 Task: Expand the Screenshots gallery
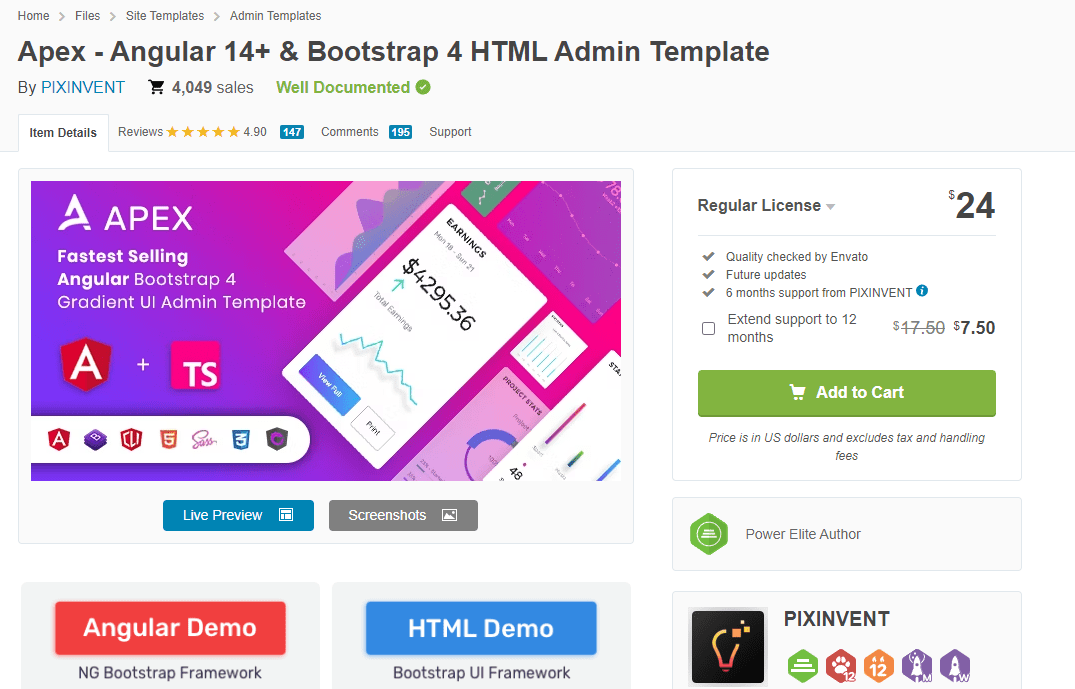click(x=403, y=516)
